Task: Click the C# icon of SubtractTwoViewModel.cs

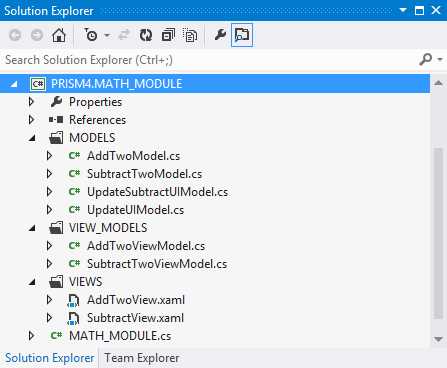Action: point(74,263)
